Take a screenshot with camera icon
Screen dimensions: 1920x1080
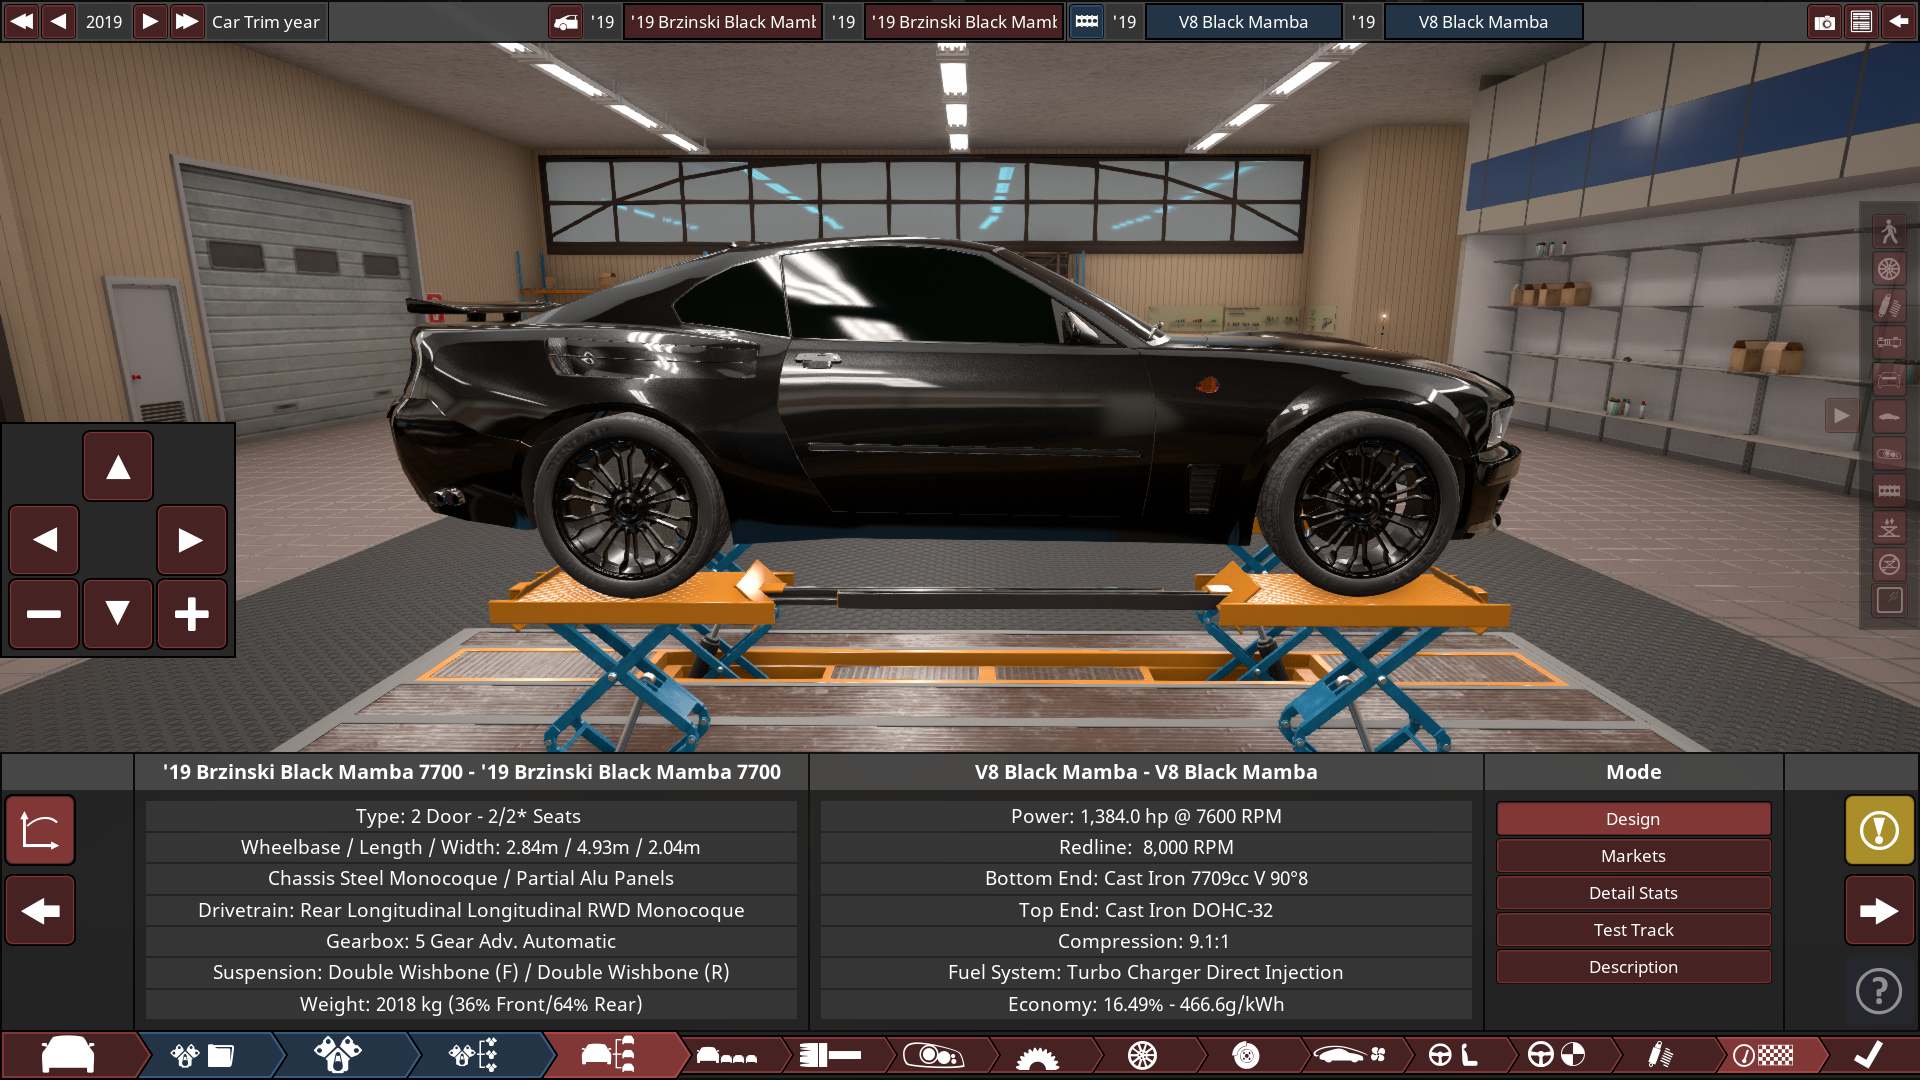tap(1825, 22)
